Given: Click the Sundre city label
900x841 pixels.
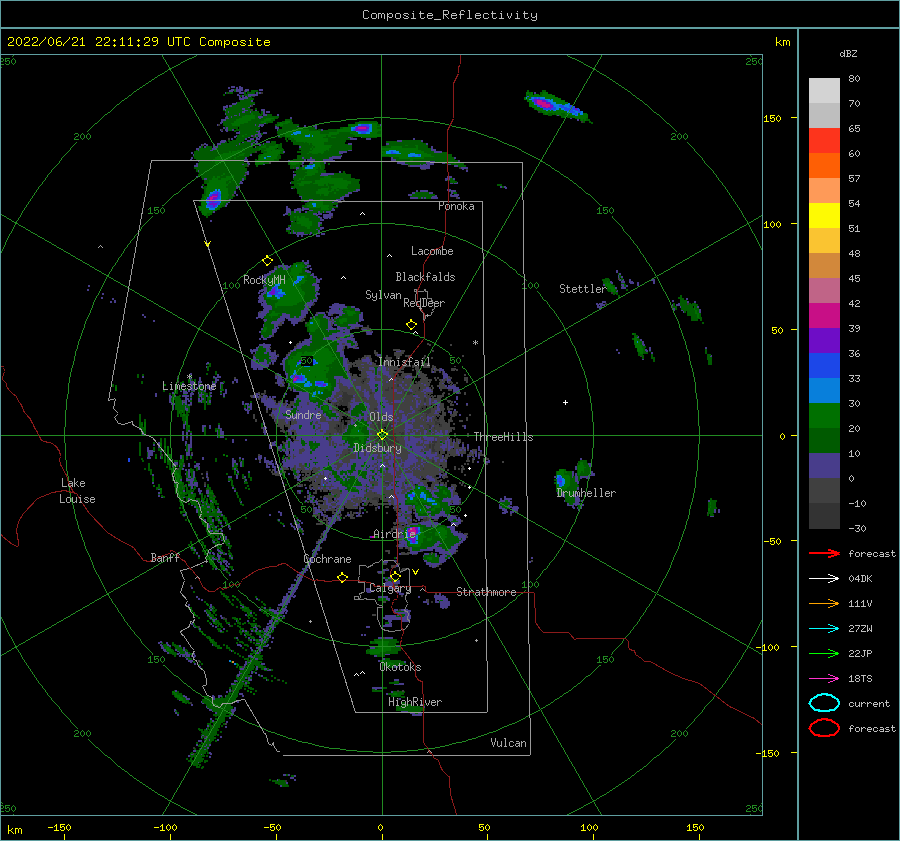Looking at the screenshot, I should (x=303, y=414).
